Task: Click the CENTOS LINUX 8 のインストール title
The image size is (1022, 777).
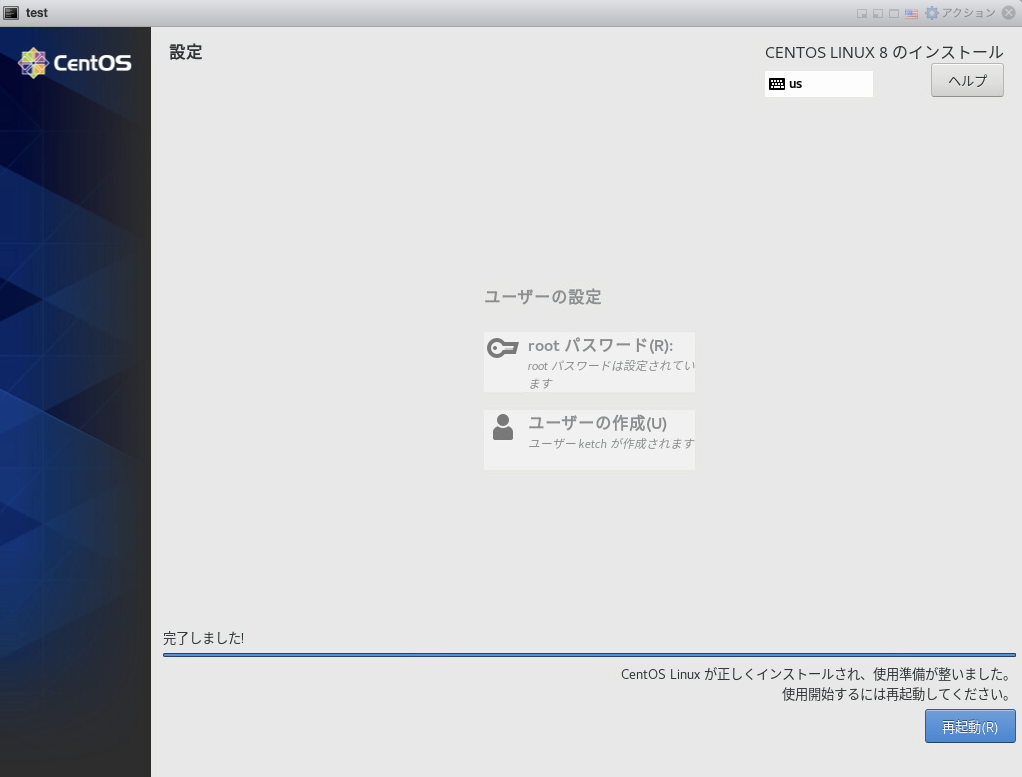Action: tap(884, 53)
